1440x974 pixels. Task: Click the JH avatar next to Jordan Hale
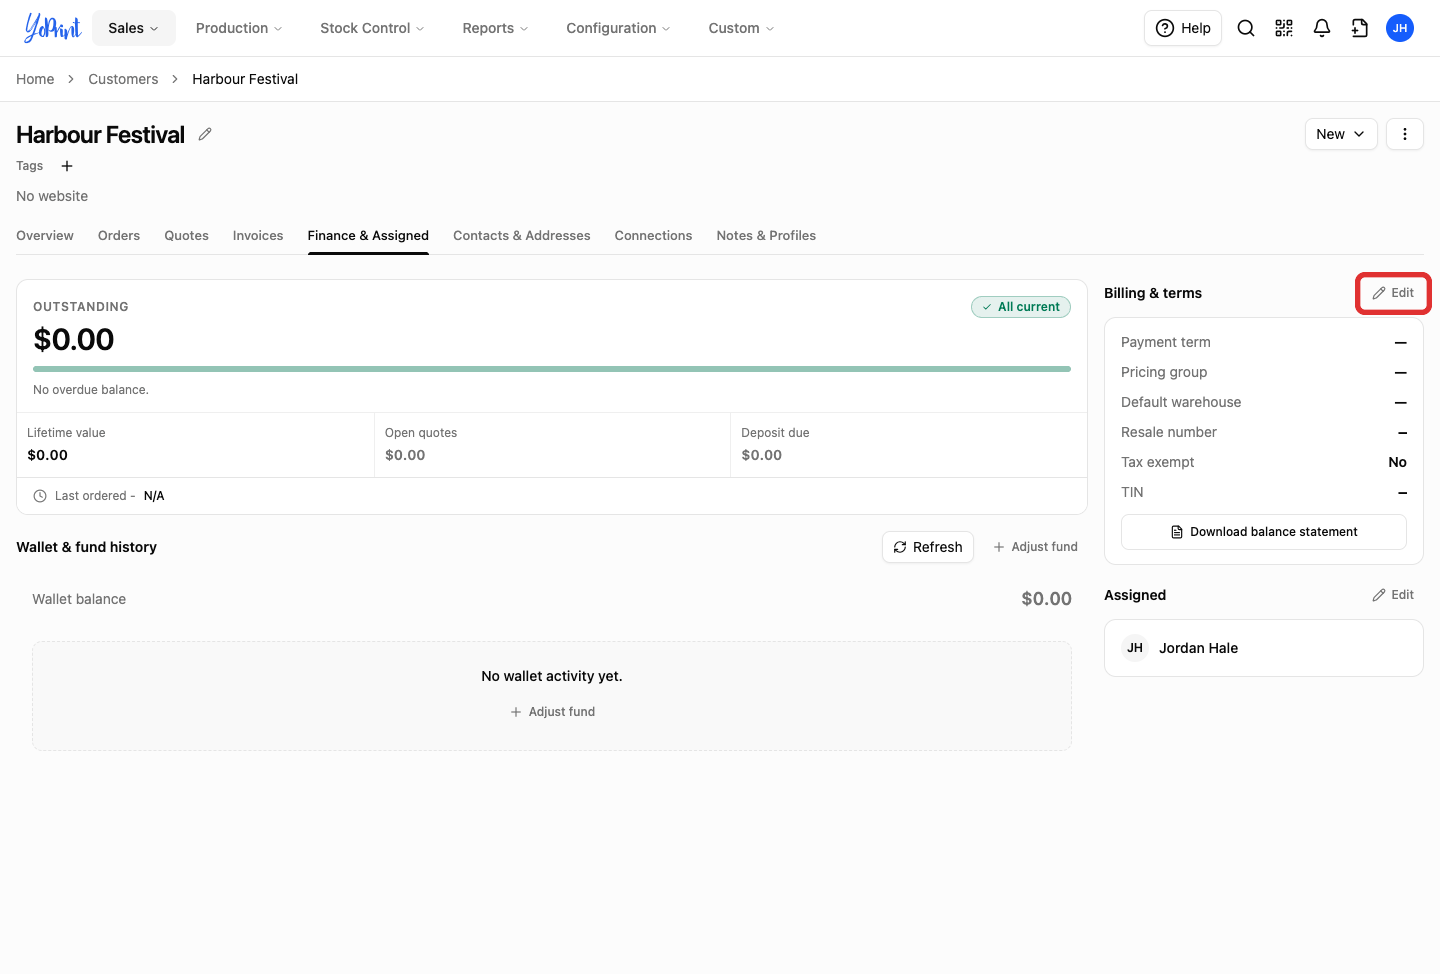click(x=1135, y=648)
